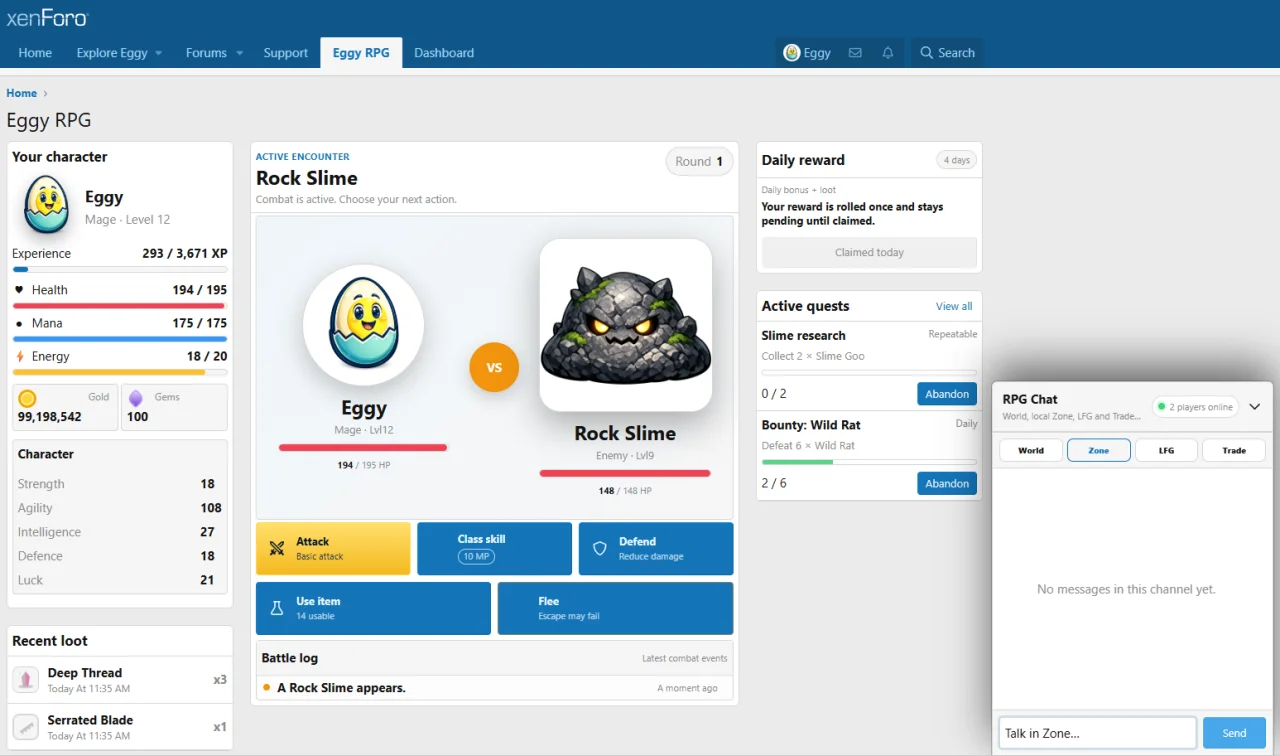1280x756 pixels.
Task: Switch chat to the Trade channel
Action: (1234, 450)
